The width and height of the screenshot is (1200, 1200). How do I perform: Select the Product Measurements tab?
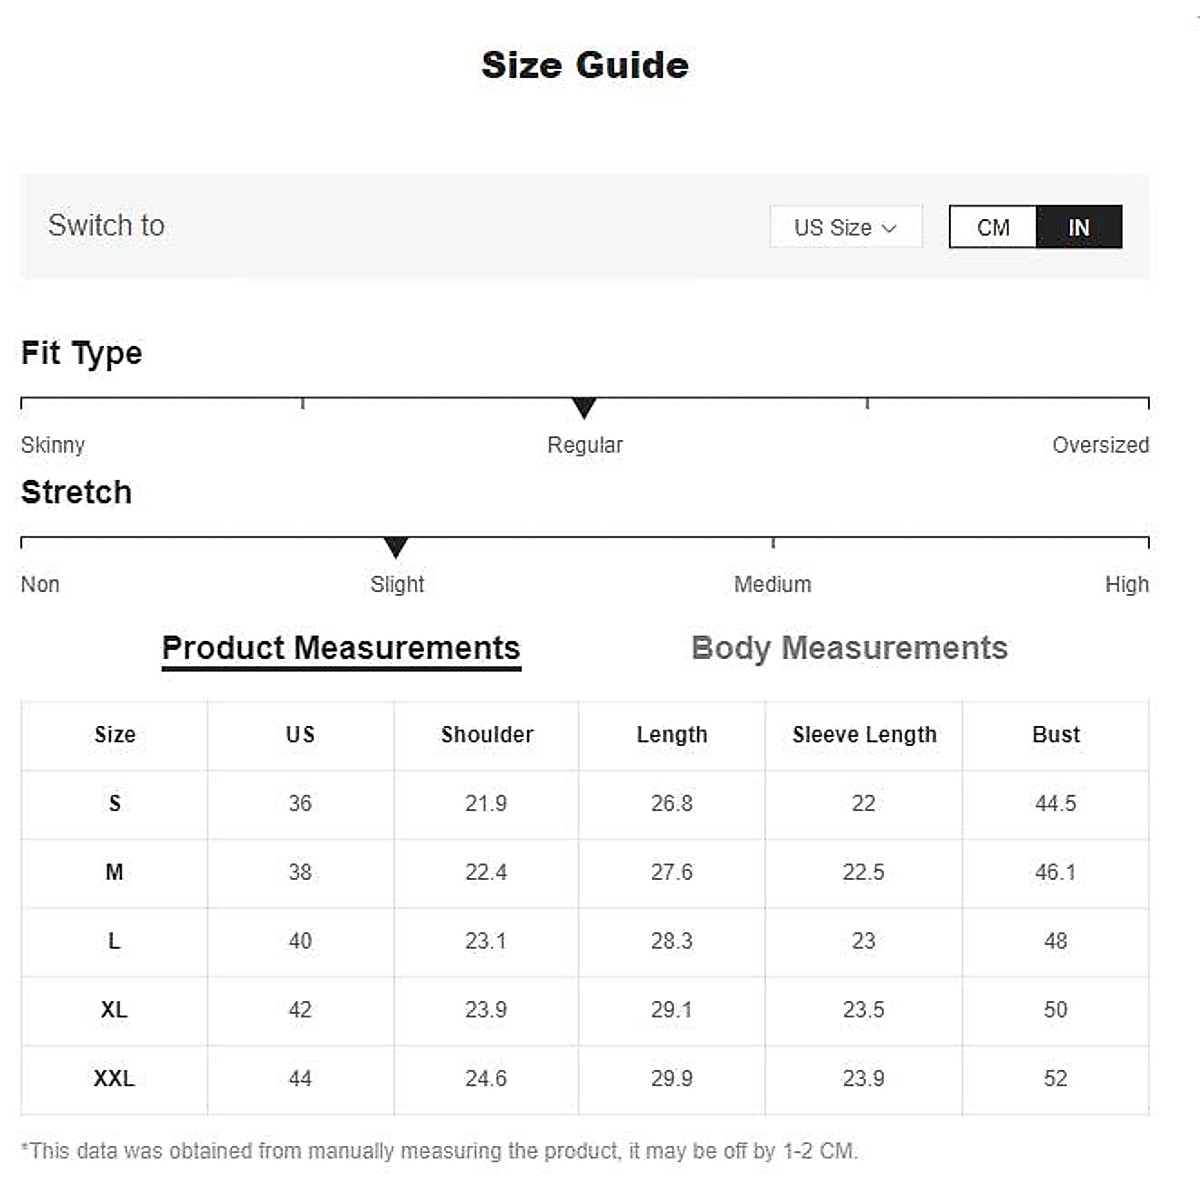341,648
